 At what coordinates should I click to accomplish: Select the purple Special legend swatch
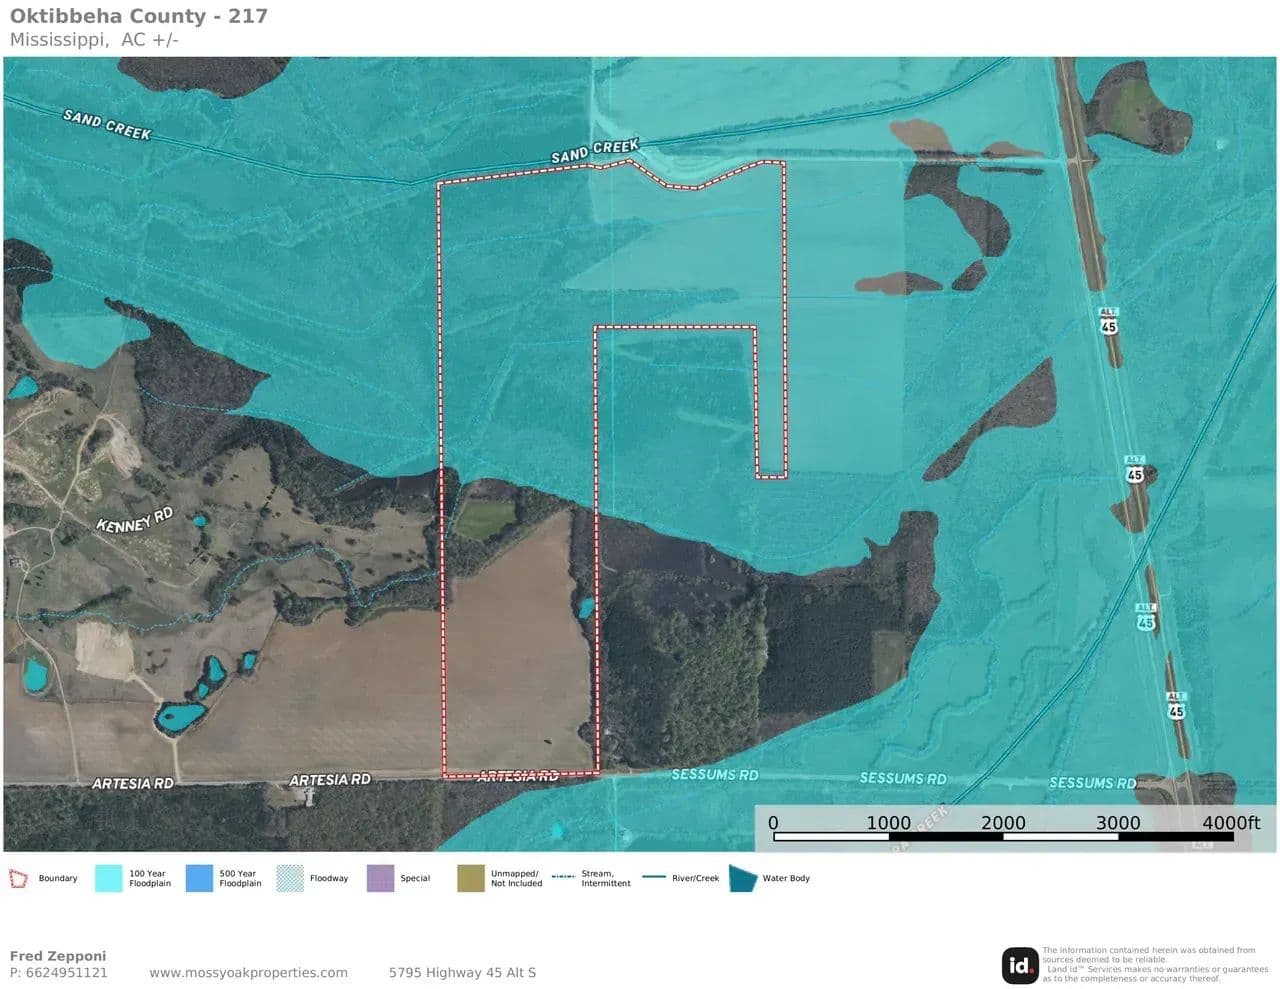coord(380,878)
